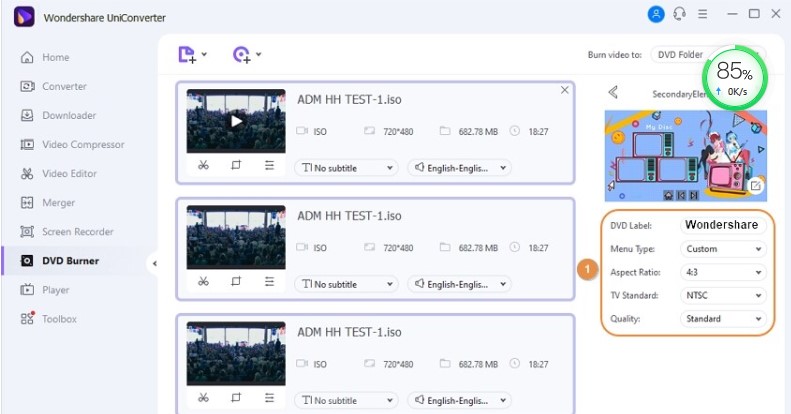The height and width of the screenshot is (414, 791).
Task: Open third video's English audio track dropdown
Action: click(x=460, y=400)
